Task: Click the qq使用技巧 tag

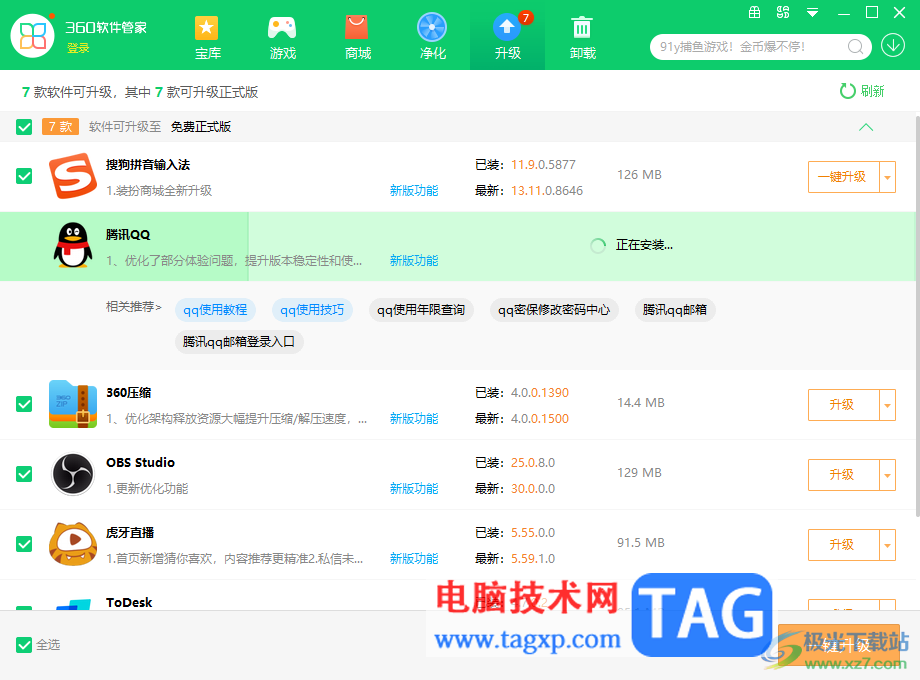Action: tap(312, 310)
